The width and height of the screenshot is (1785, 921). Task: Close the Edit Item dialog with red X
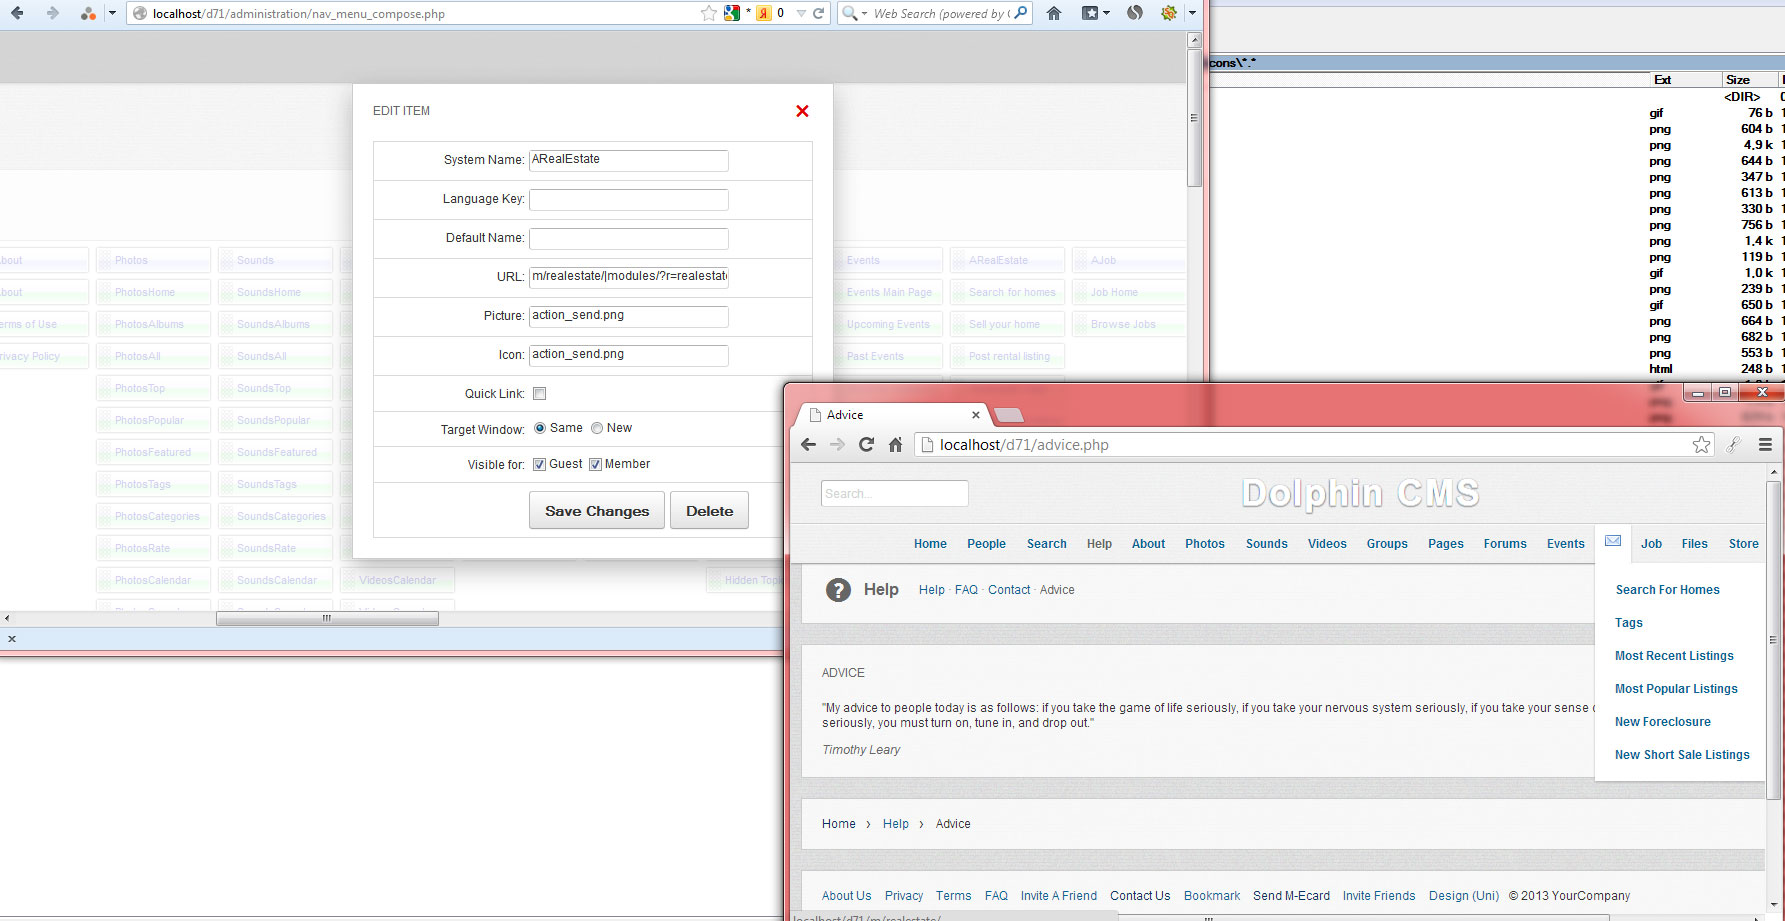[802, 111]
